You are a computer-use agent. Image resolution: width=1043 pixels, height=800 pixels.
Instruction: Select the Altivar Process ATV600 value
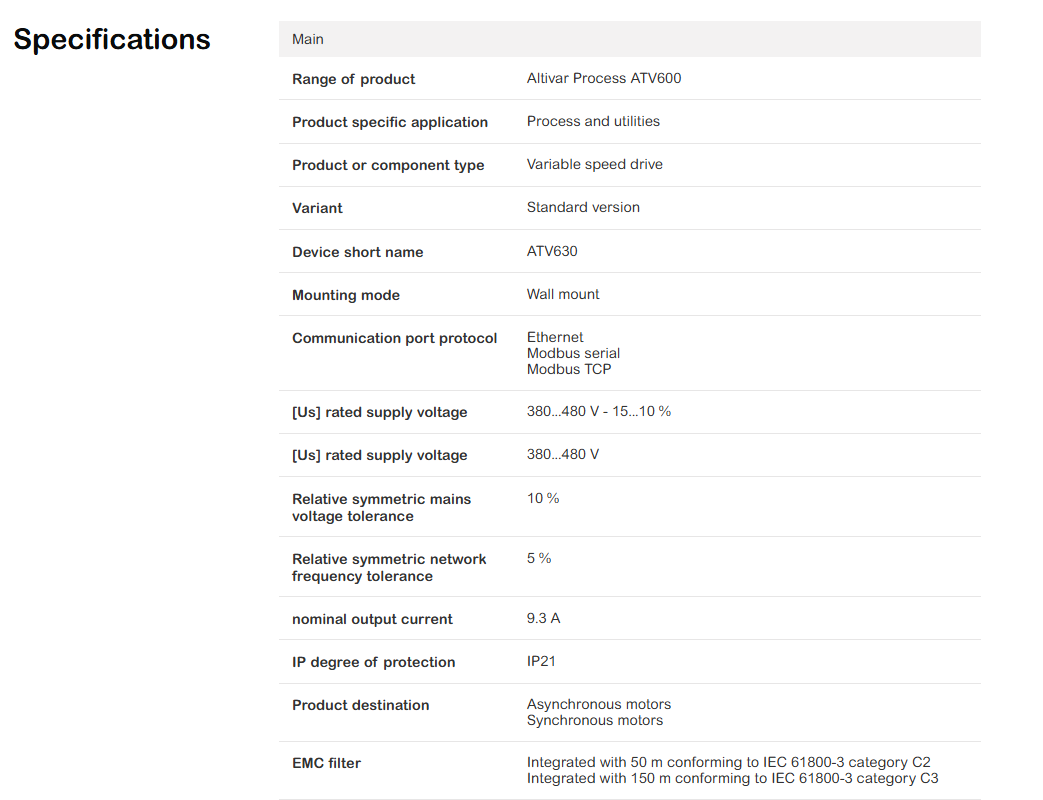tap(604, 78)
